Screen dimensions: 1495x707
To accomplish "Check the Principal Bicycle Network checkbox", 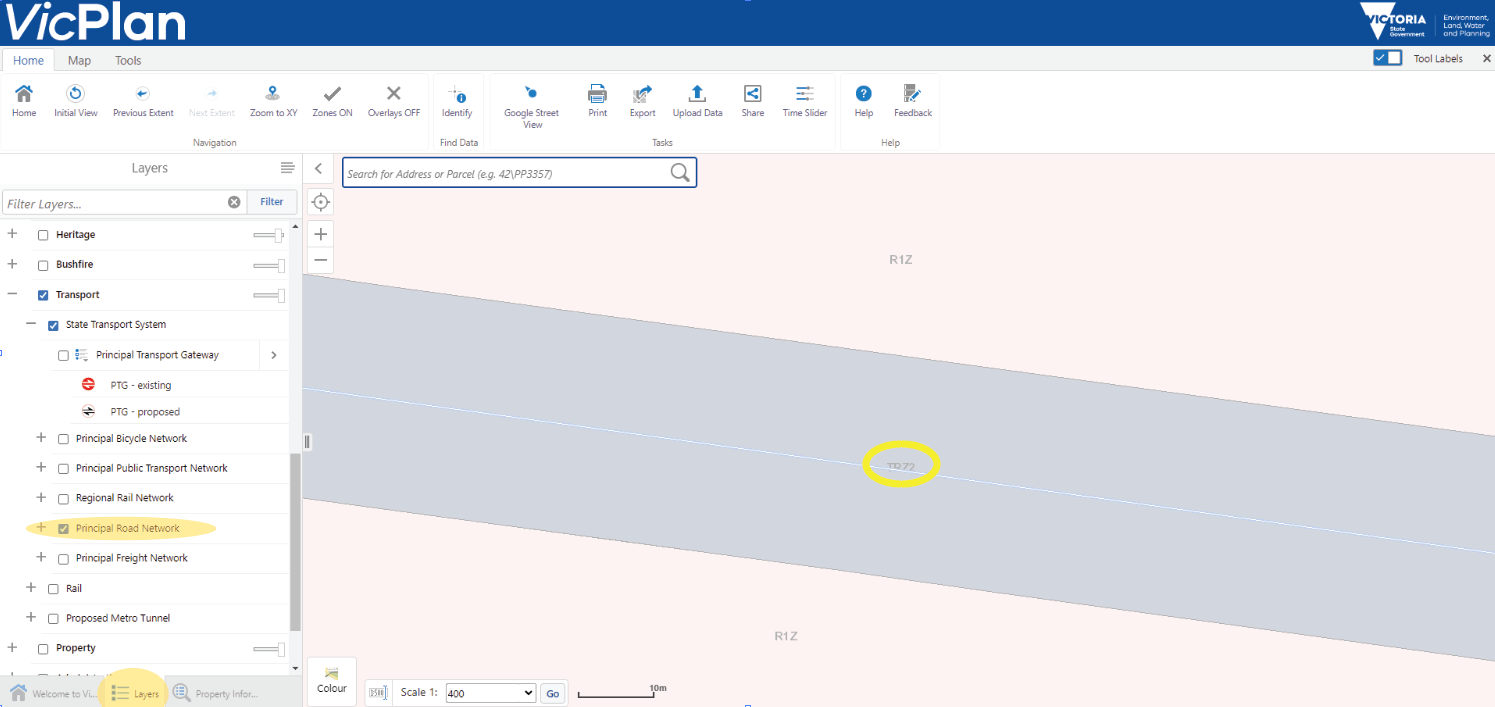I will click(x=64, y=439).
